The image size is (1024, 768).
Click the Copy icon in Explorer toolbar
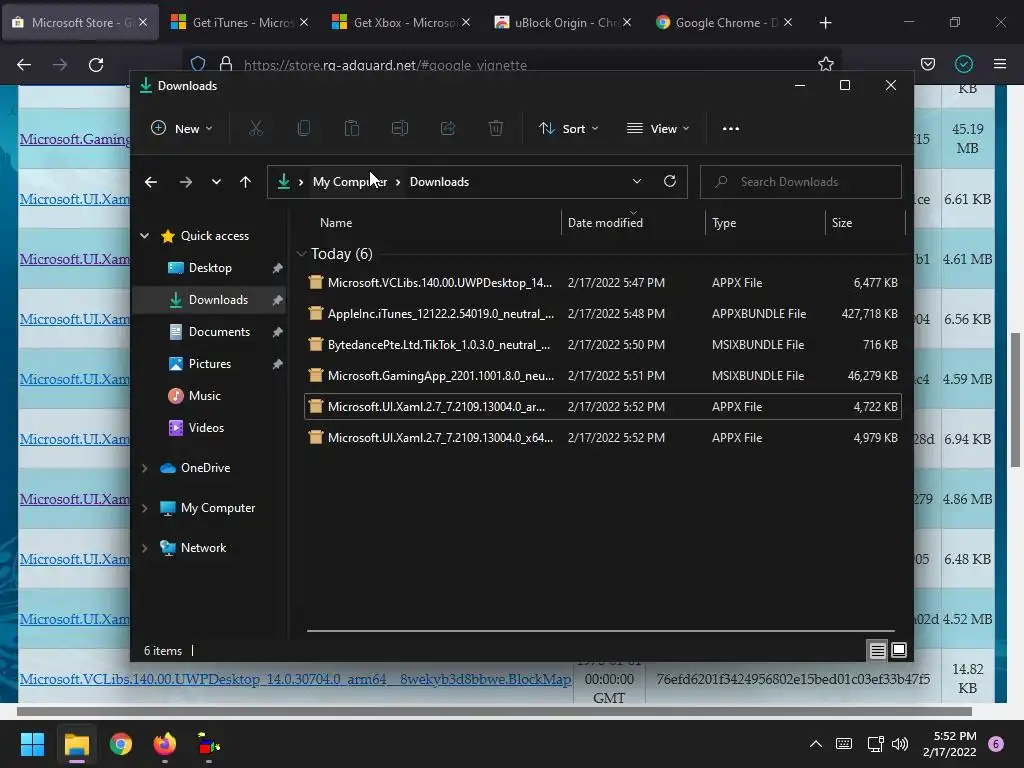coord(304,129)
